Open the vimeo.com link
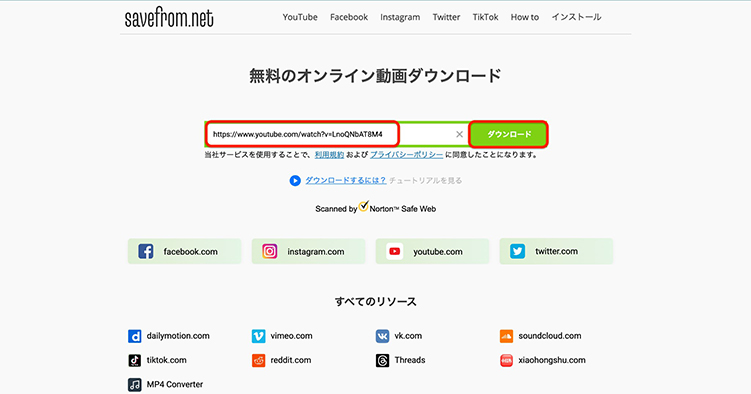 [291, 336]
